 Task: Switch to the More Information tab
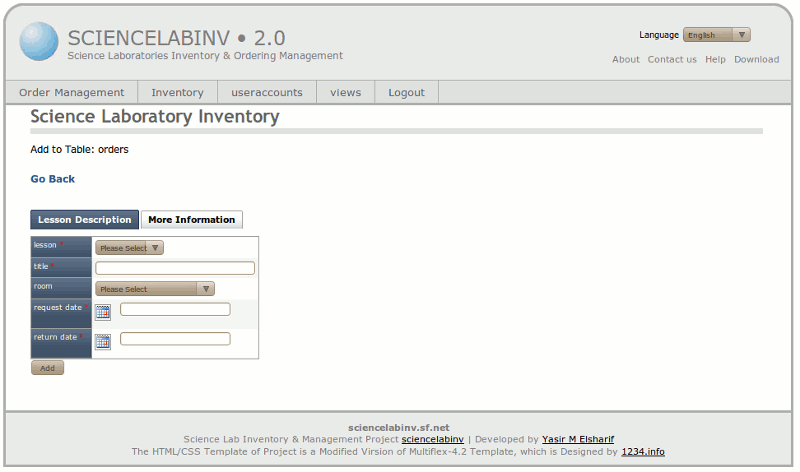(x=191, y=220)
